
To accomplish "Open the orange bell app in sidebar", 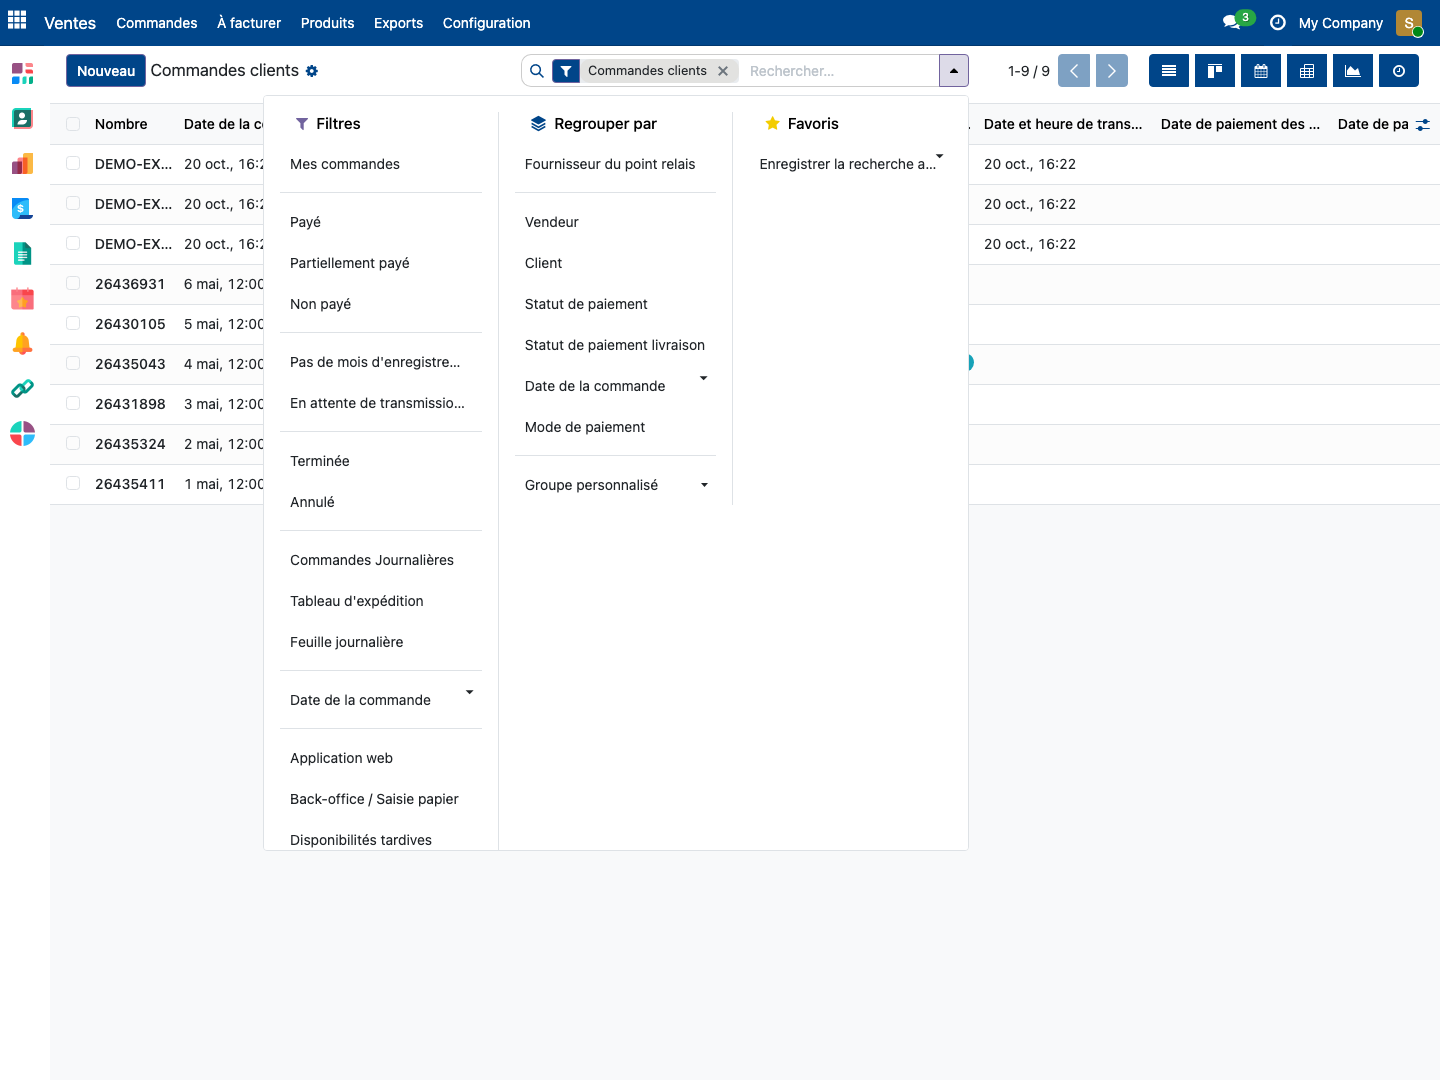I will (22, 344).
